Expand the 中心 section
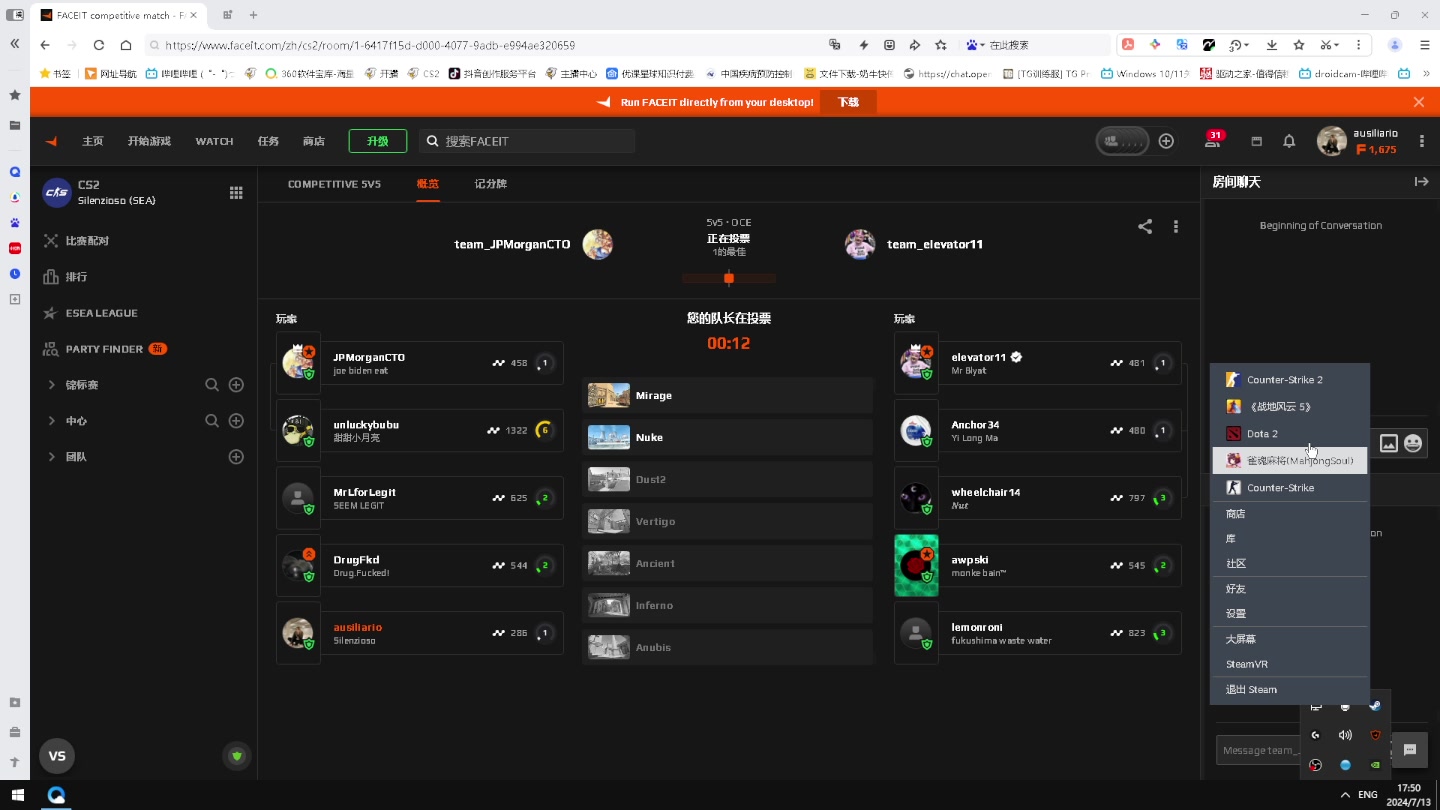 coord(52,421)
